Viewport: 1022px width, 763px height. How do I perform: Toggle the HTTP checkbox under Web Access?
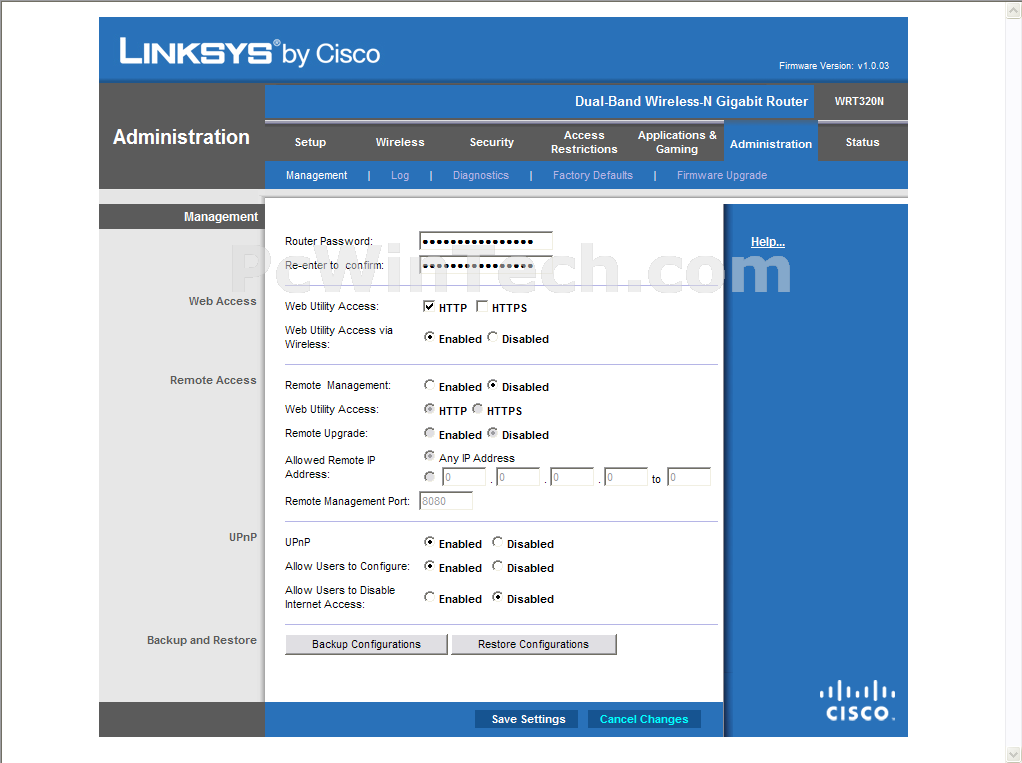click(429, 306)
